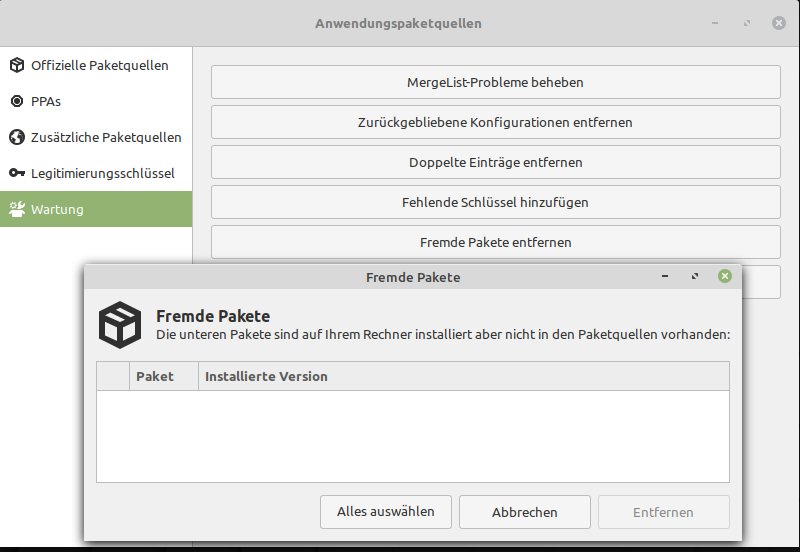Click Fremde Pakete entfernen button
Image resolution: width=800 pixels, height=552 pixels.
(495, 242)
